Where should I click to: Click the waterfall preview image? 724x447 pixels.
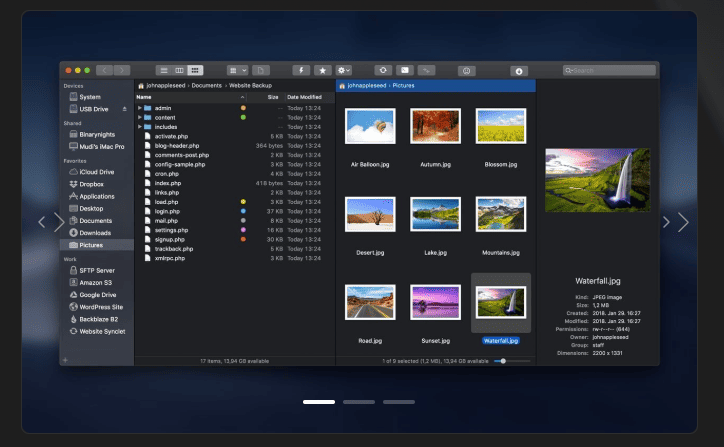(597, 180)
